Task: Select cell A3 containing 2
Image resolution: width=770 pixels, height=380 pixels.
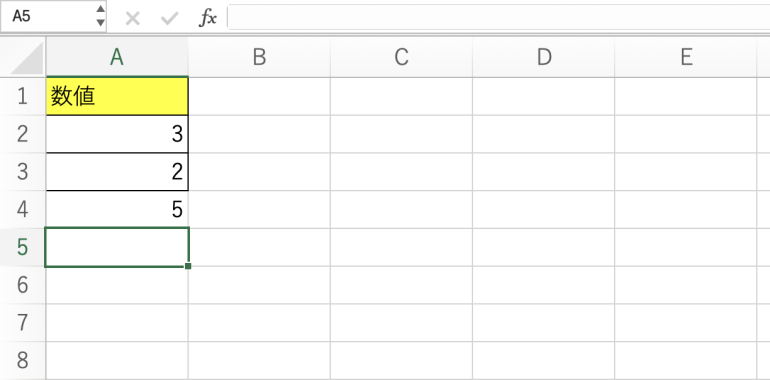Action: (x=117, y=172)
